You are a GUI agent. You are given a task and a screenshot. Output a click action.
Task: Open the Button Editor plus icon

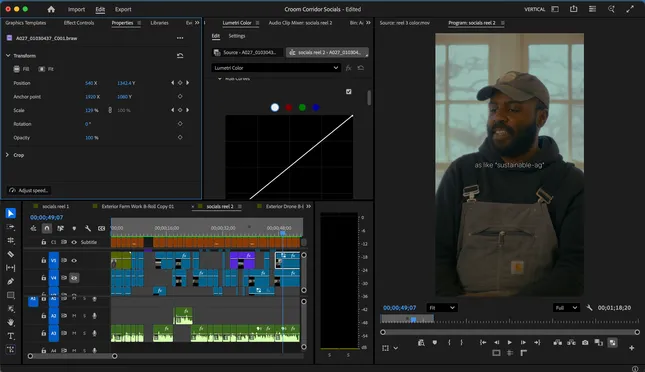[x=631, y=348]
